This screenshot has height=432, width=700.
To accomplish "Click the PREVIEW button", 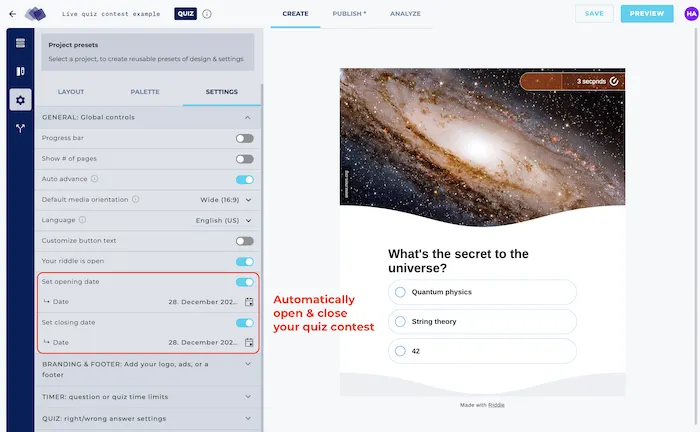I will click(x=647, y=14).
